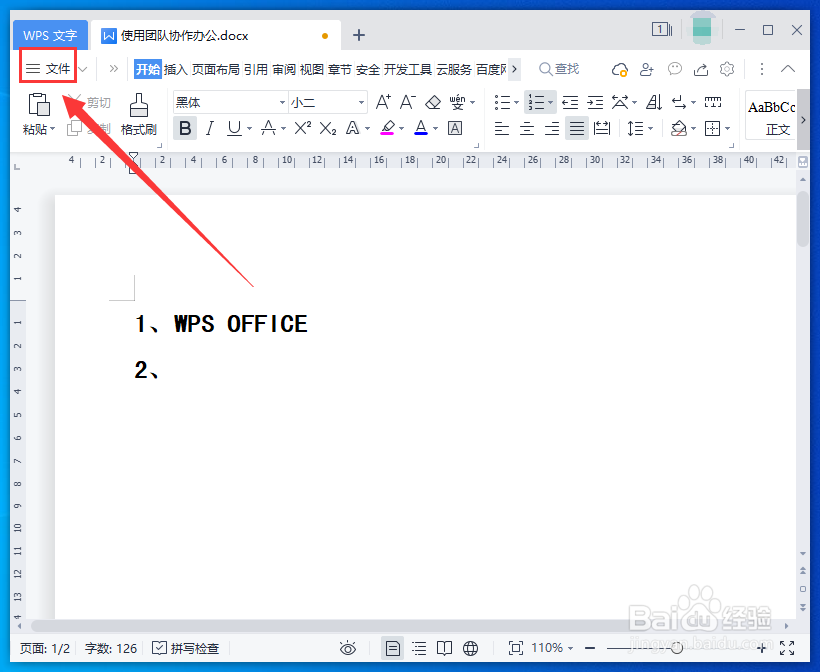820x672 pixels.
Task: Adjust the zoom slider handle
Action: coord(677,648)
